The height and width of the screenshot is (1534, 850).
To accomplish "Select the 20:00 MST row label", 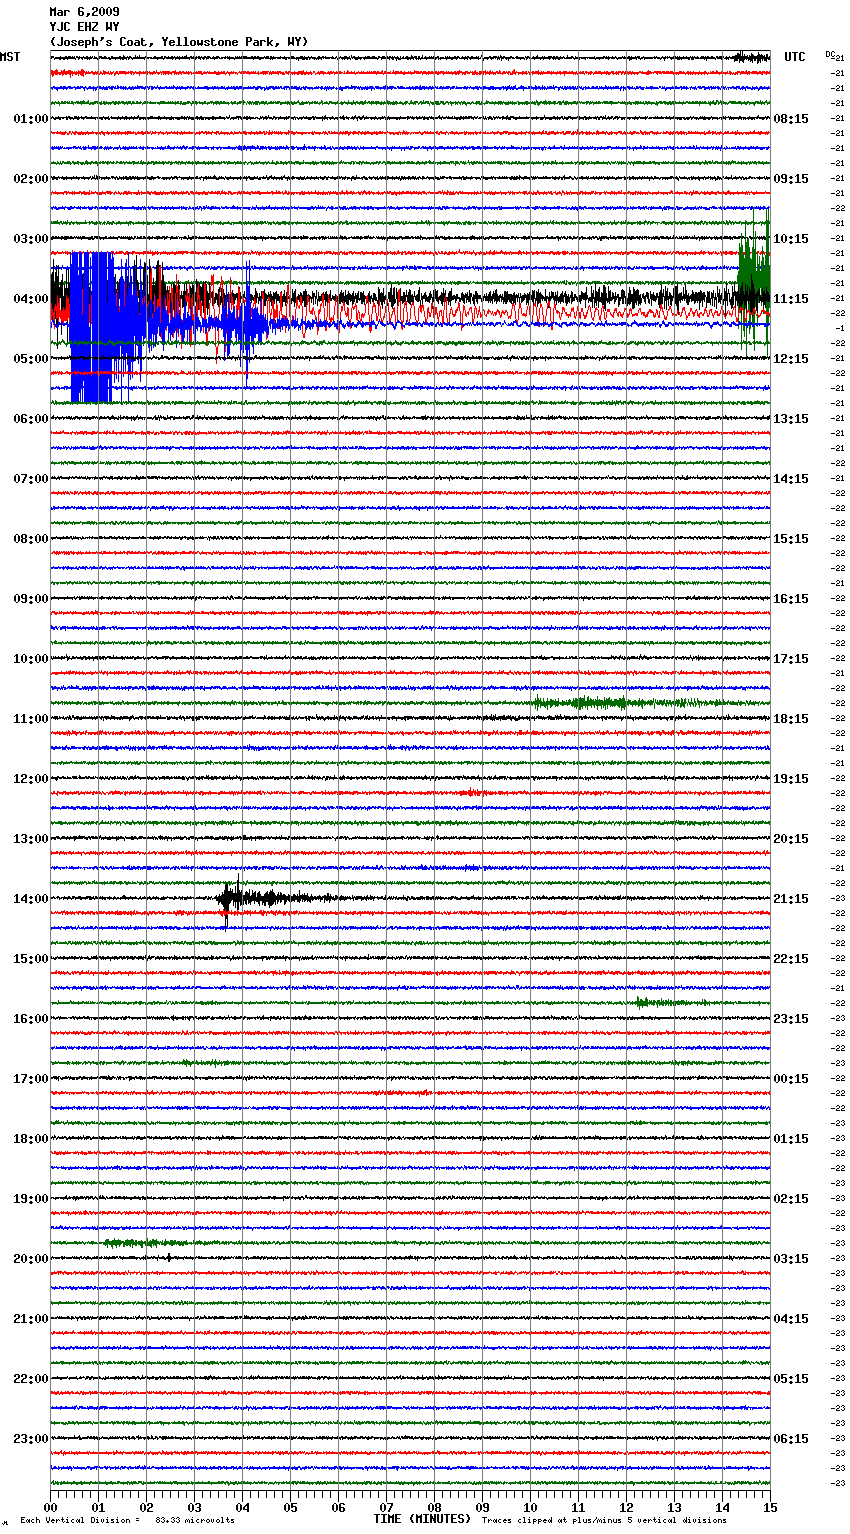I will (31, 1259).
